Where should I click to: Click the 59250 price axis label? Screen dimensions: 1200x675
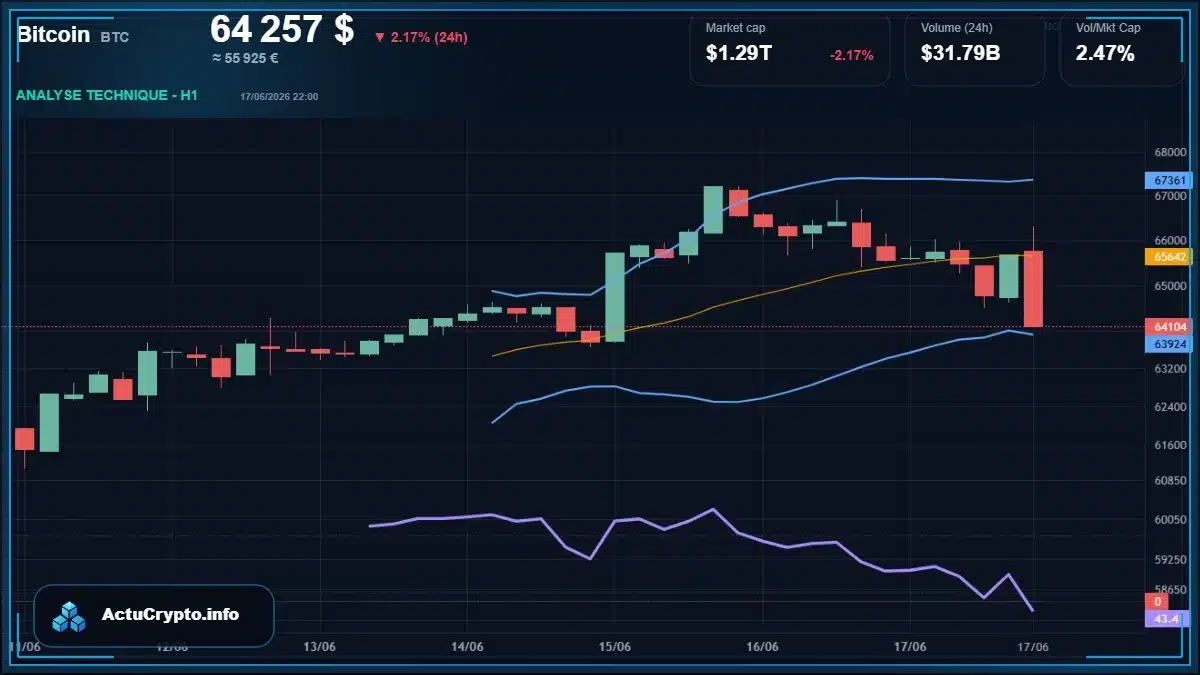(x=1170, y=559)
